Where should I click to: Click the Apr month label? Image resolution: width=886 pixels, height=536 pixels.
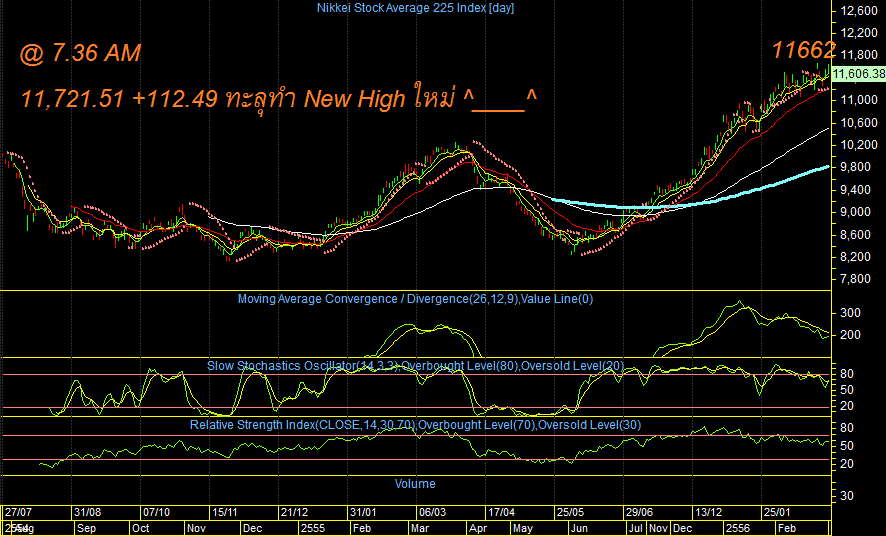[x=478, y=529]
